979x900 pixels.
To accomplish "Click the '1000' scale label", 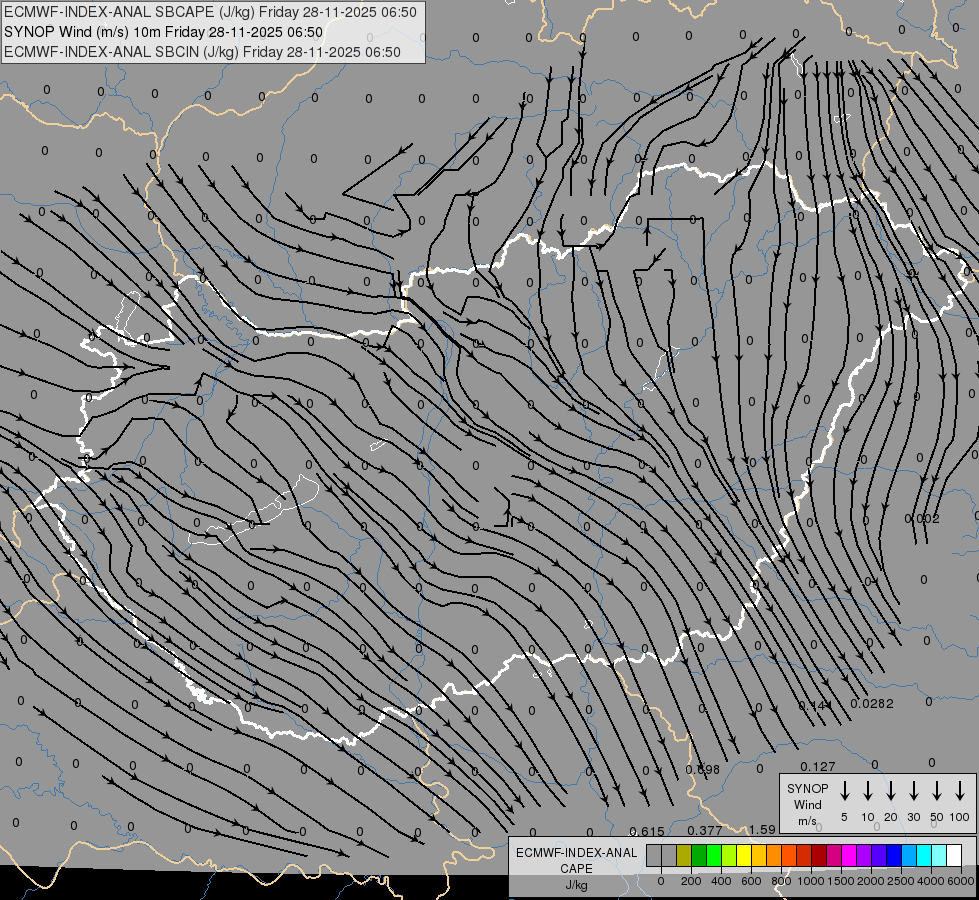I will pos(811,881).
